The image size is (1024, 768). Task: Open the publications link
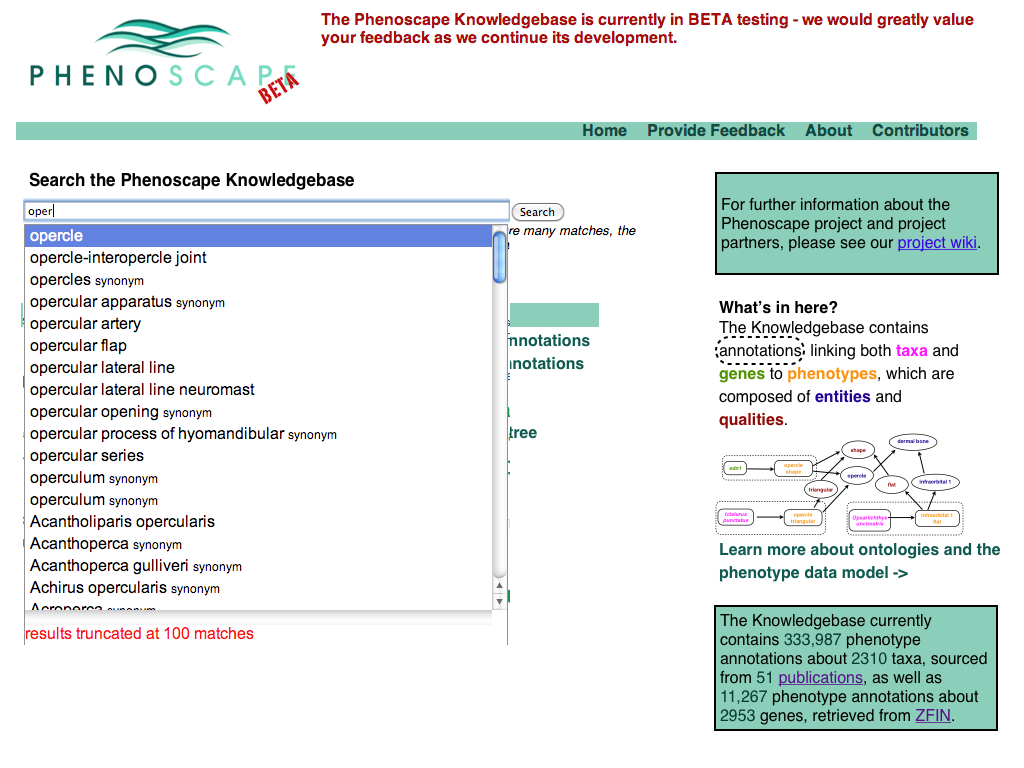820,678
